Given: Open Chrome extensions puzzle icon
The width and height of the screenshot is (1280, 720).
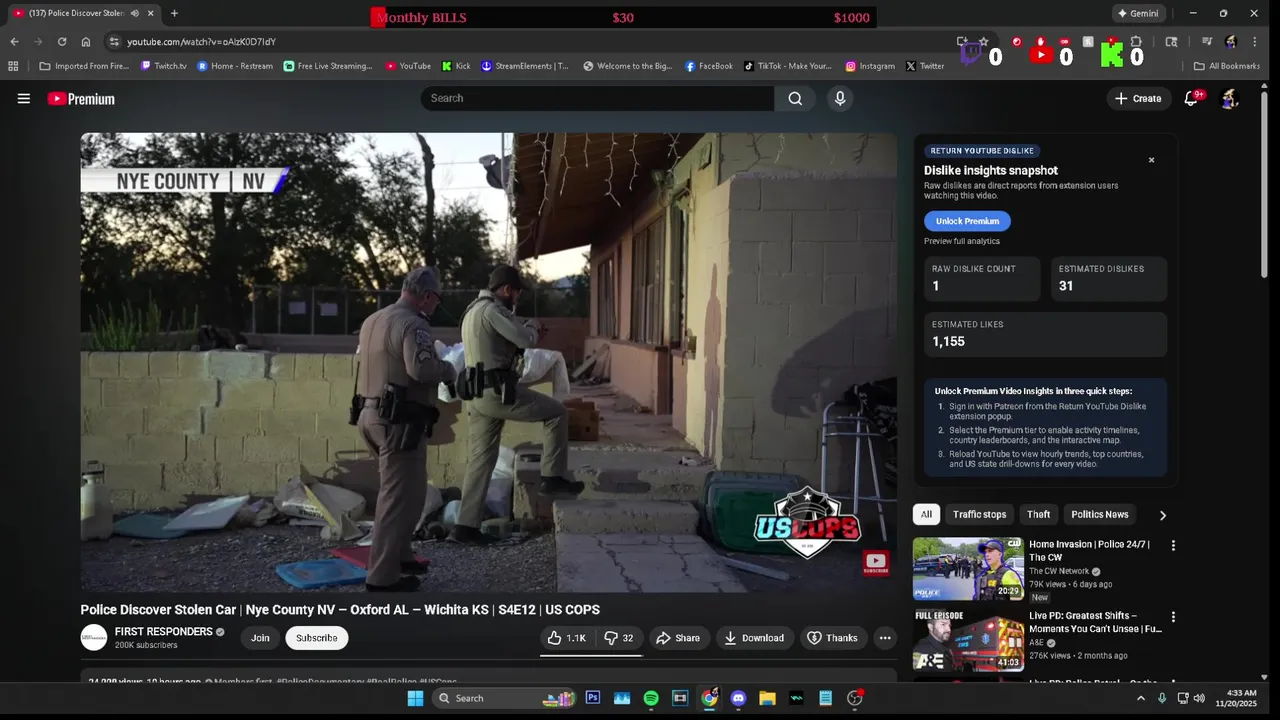Looking at the screenshot, I should pyautogui.click(x=1136, y=42).
